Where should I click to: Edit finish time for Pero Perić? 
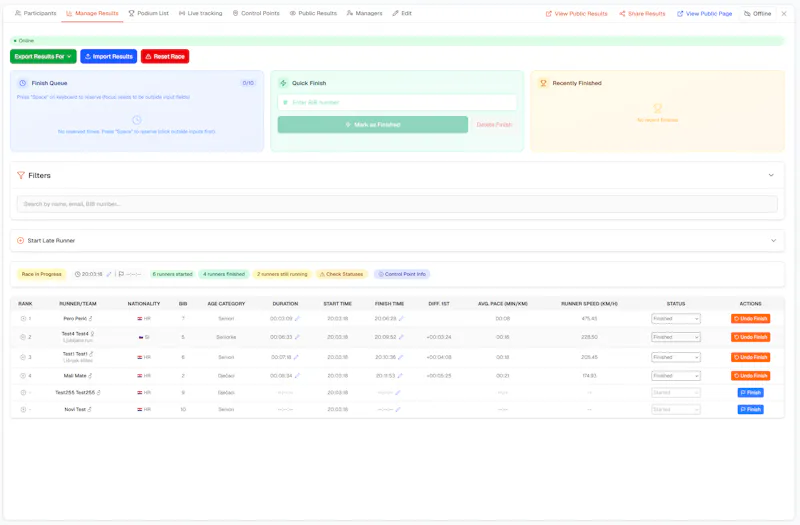coord(401,318)
